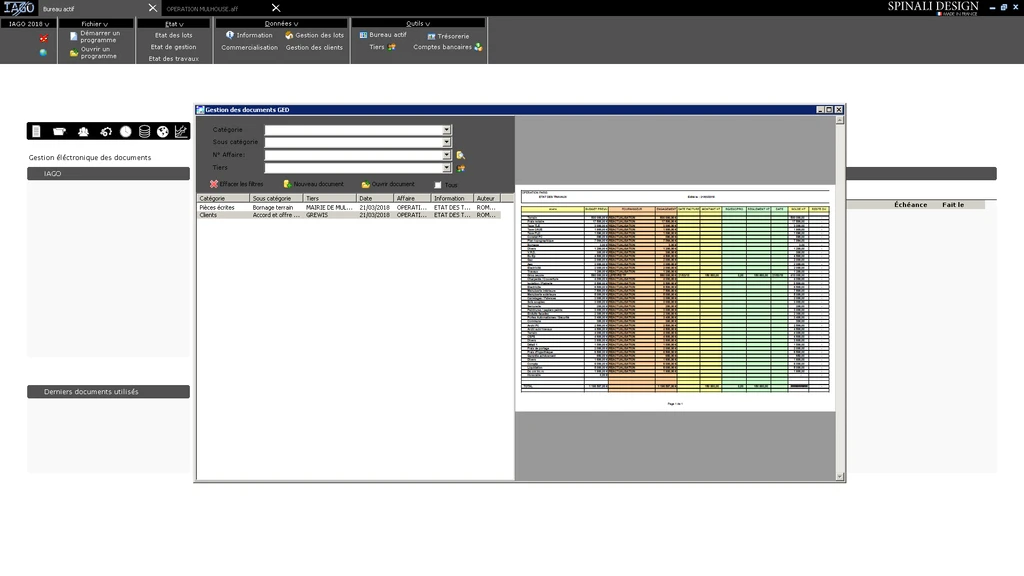Click the search icon next to N° Affaire
1024x576 pixels.
point(460,155)
